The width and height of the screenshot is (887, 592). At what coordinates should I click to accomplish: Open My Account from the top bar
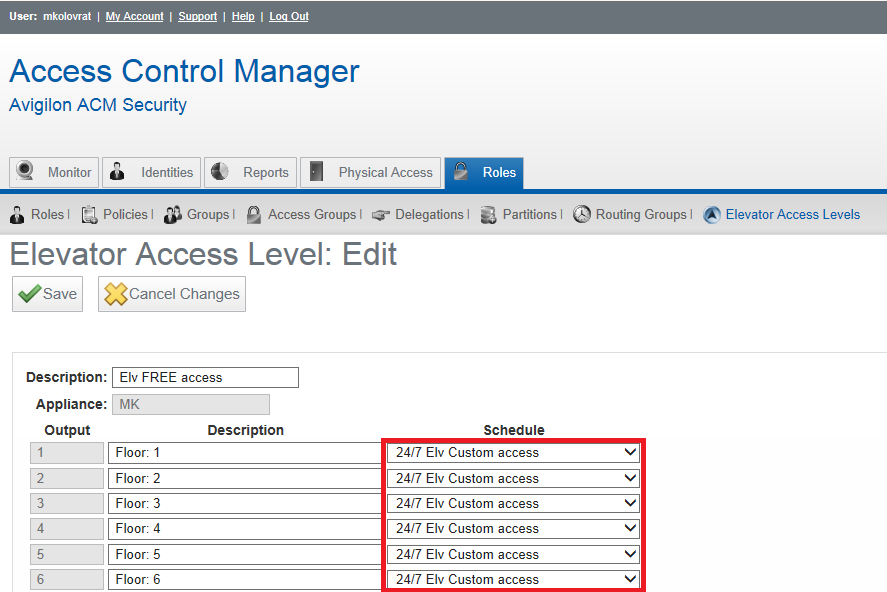coord(134,16)
